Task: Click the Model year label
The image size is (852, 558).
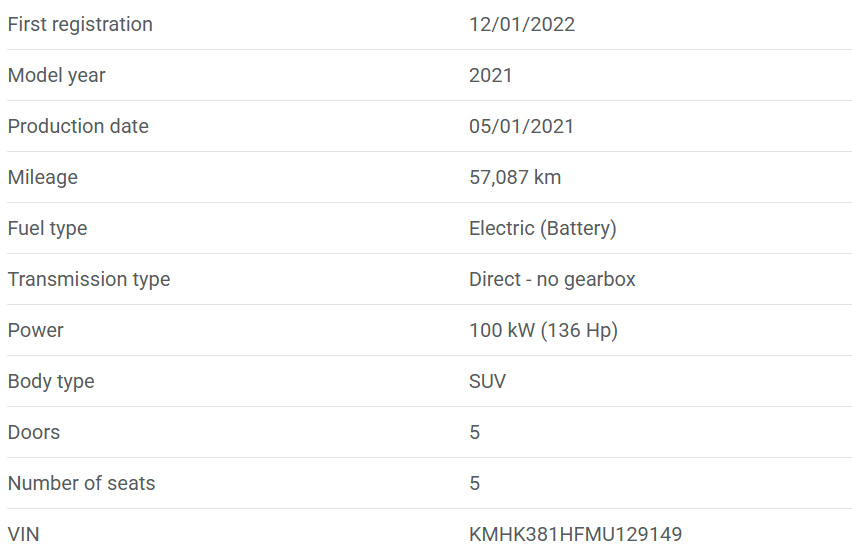Action: 56,75
